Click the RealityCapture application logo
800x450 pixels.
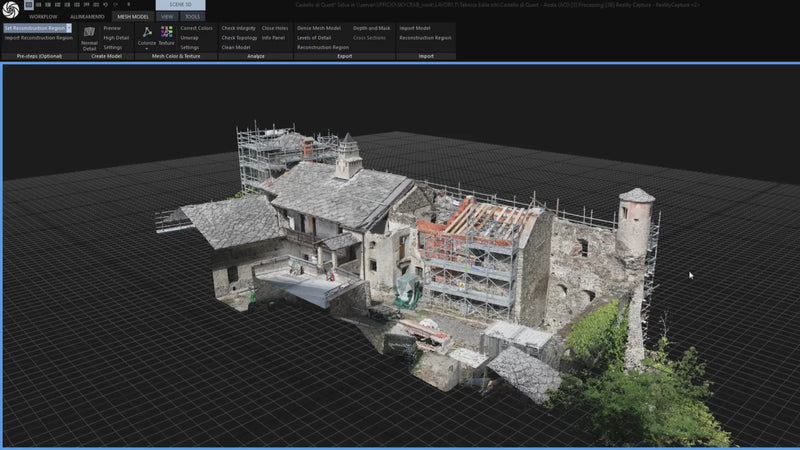click(x=10, y=10)
